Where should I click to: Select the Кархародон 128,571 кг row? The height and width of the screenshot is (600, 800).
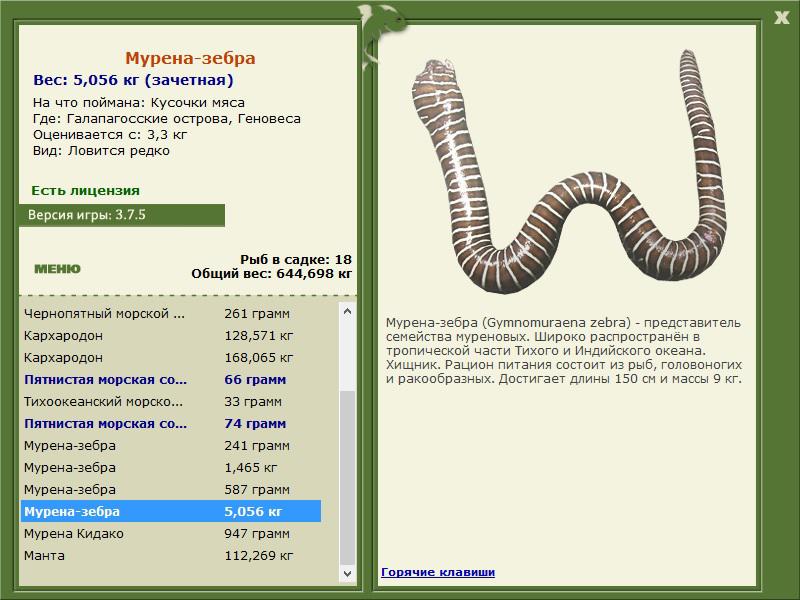tap(171, 335)
